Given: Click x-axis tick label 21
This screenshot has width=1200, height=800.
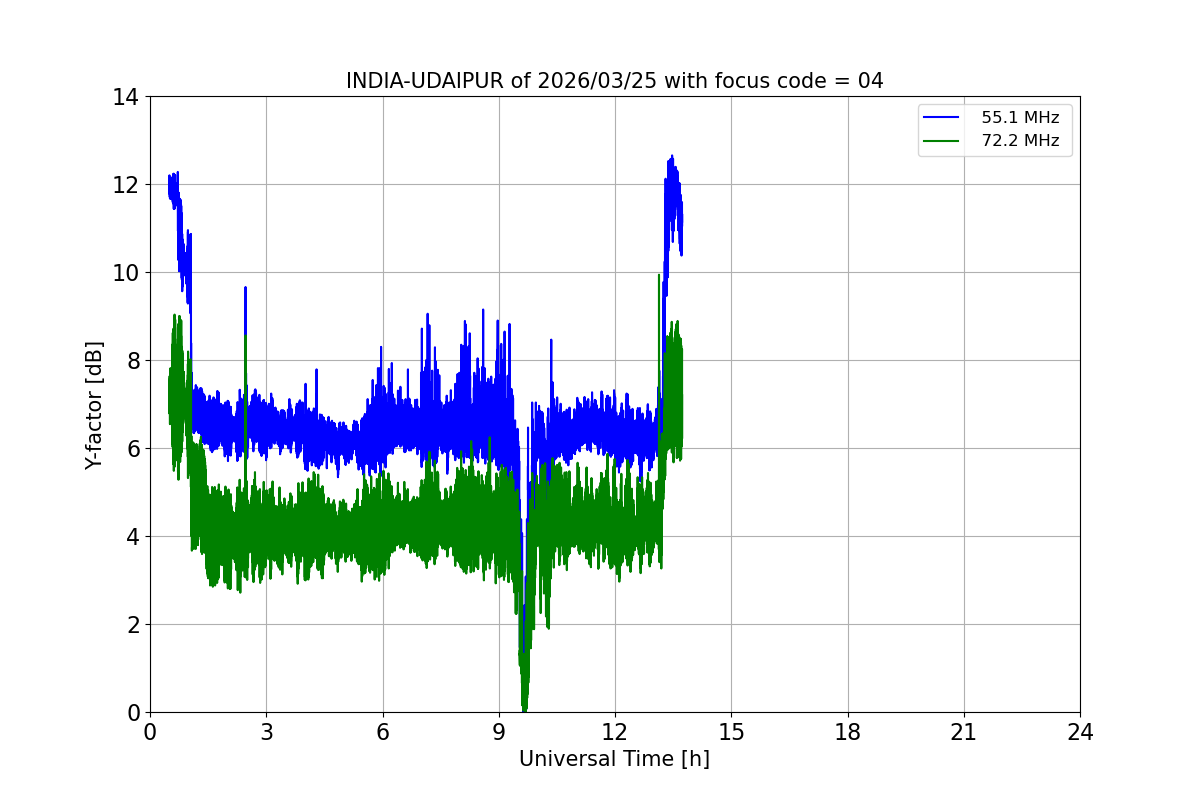Looking at the screenshot, I should point(964,732).
